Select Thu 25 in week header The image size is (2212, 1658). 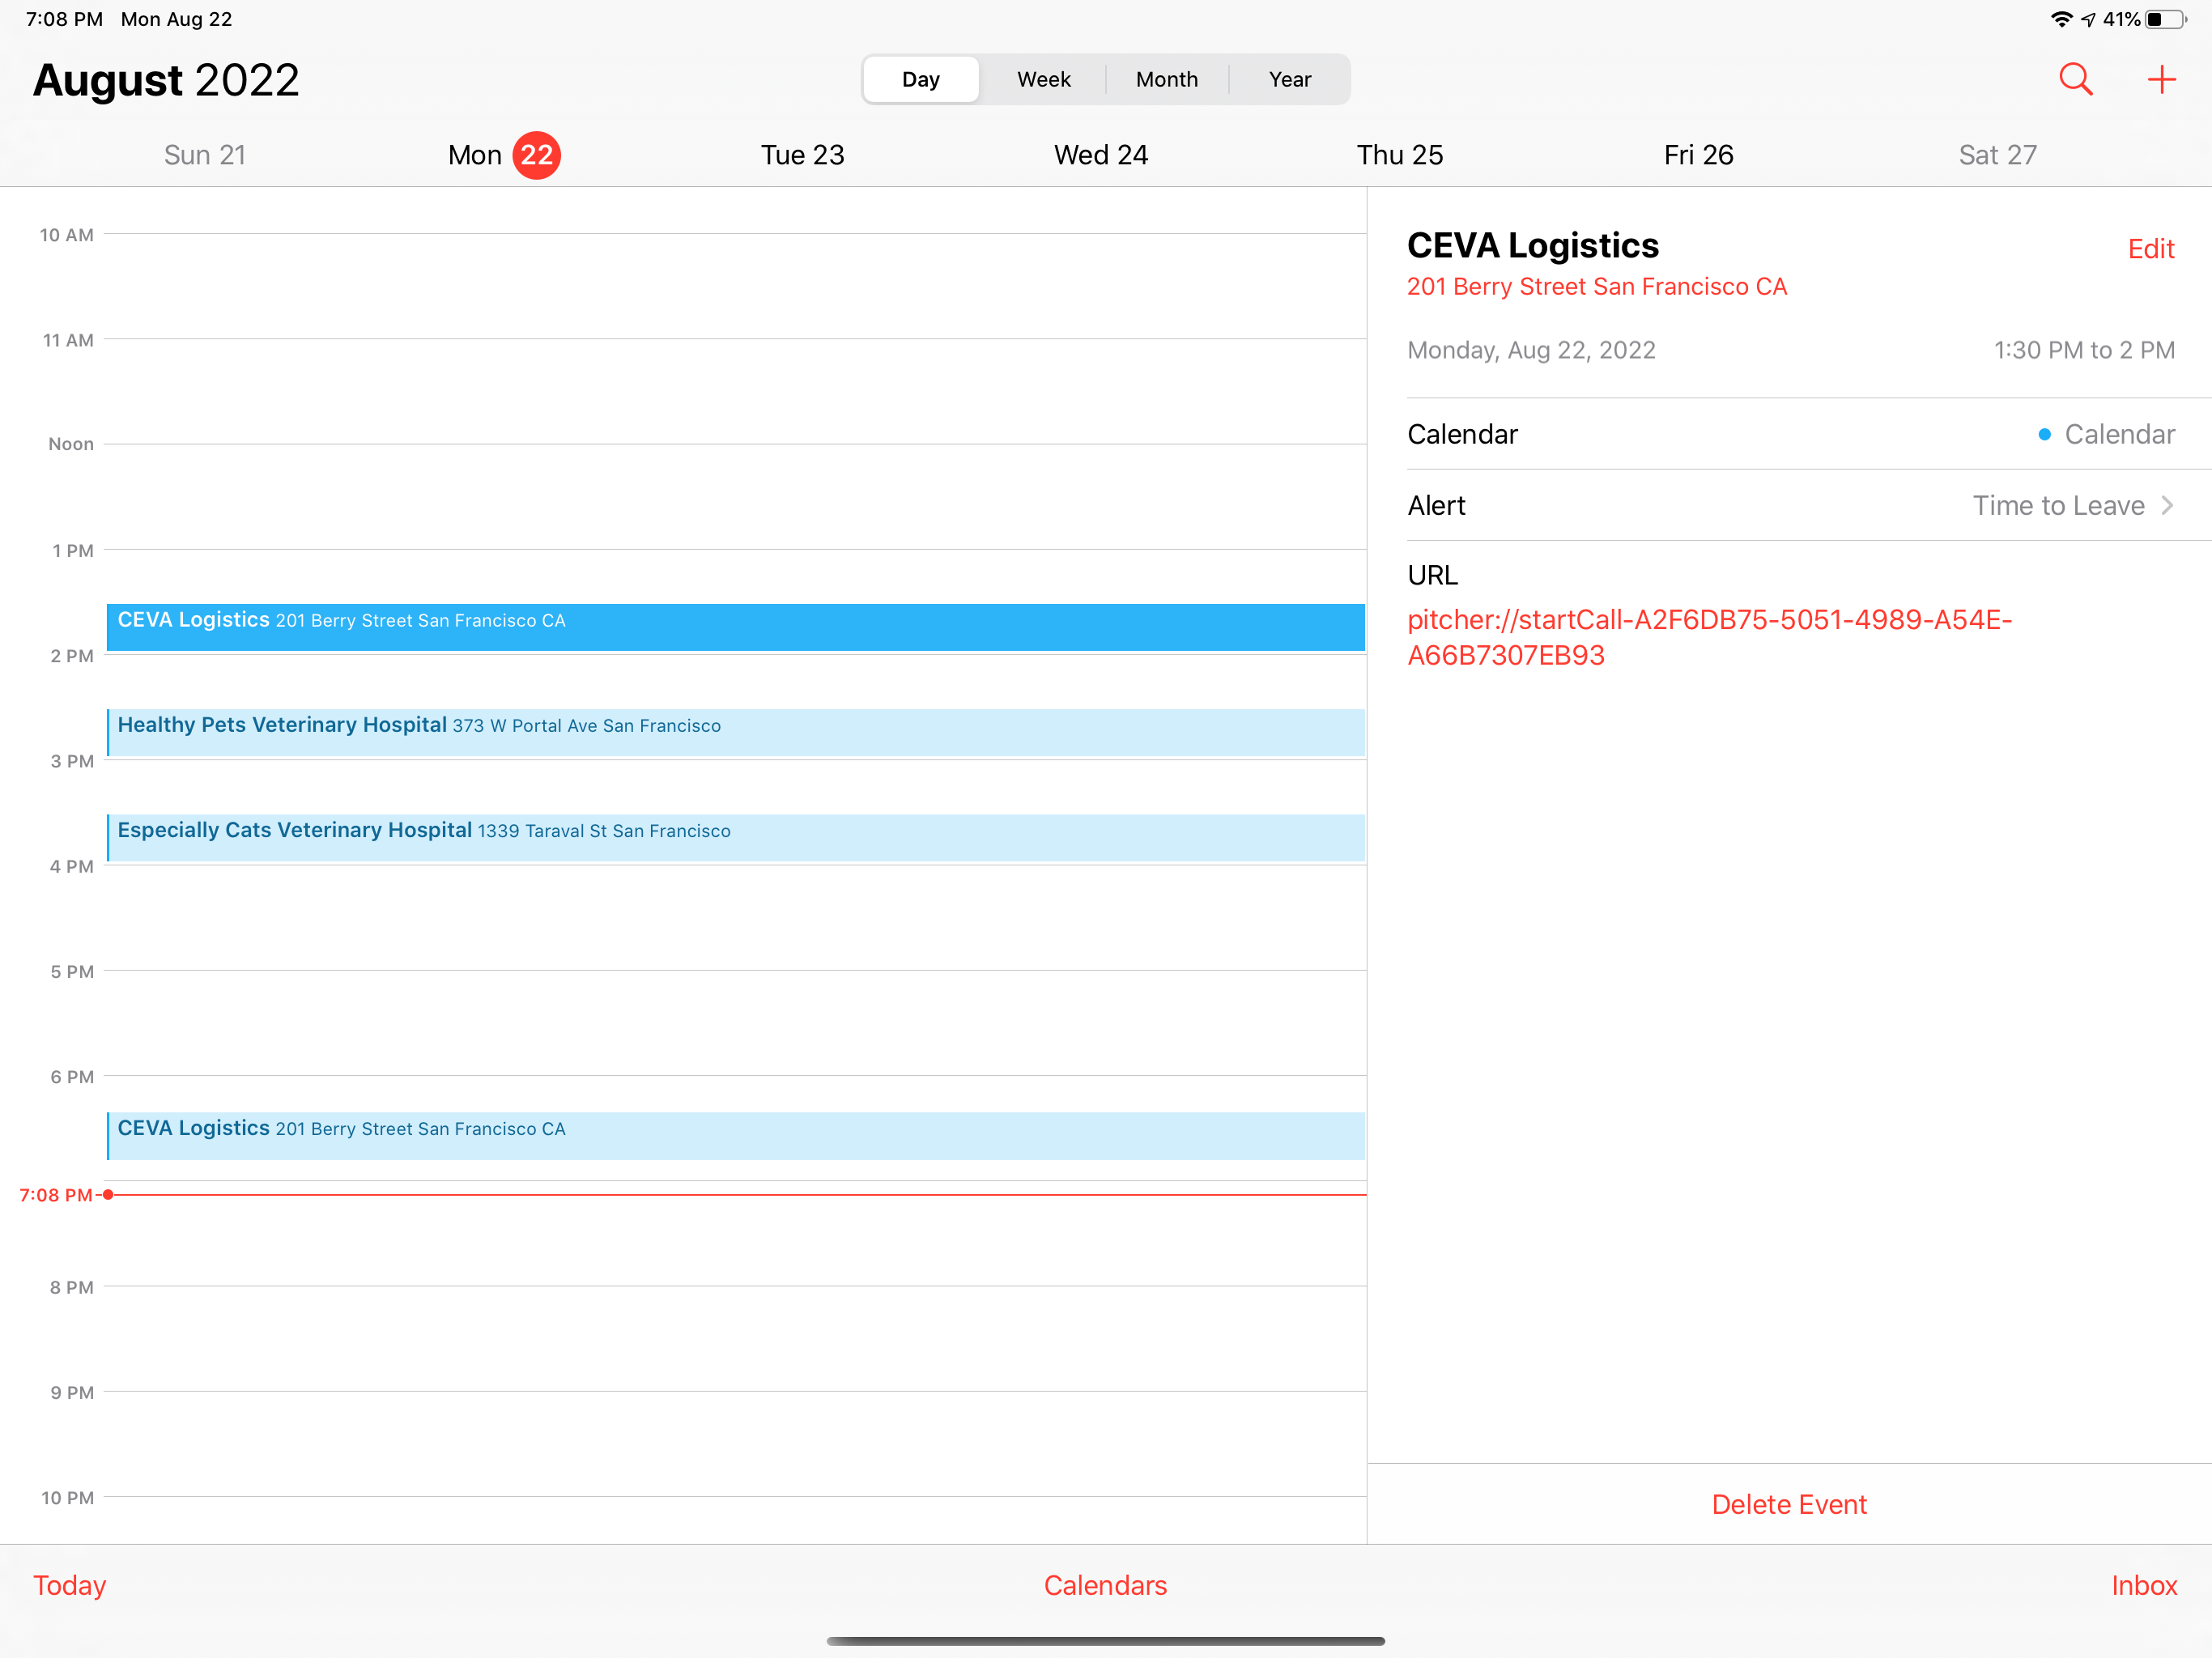click(x=1399, y=155)
